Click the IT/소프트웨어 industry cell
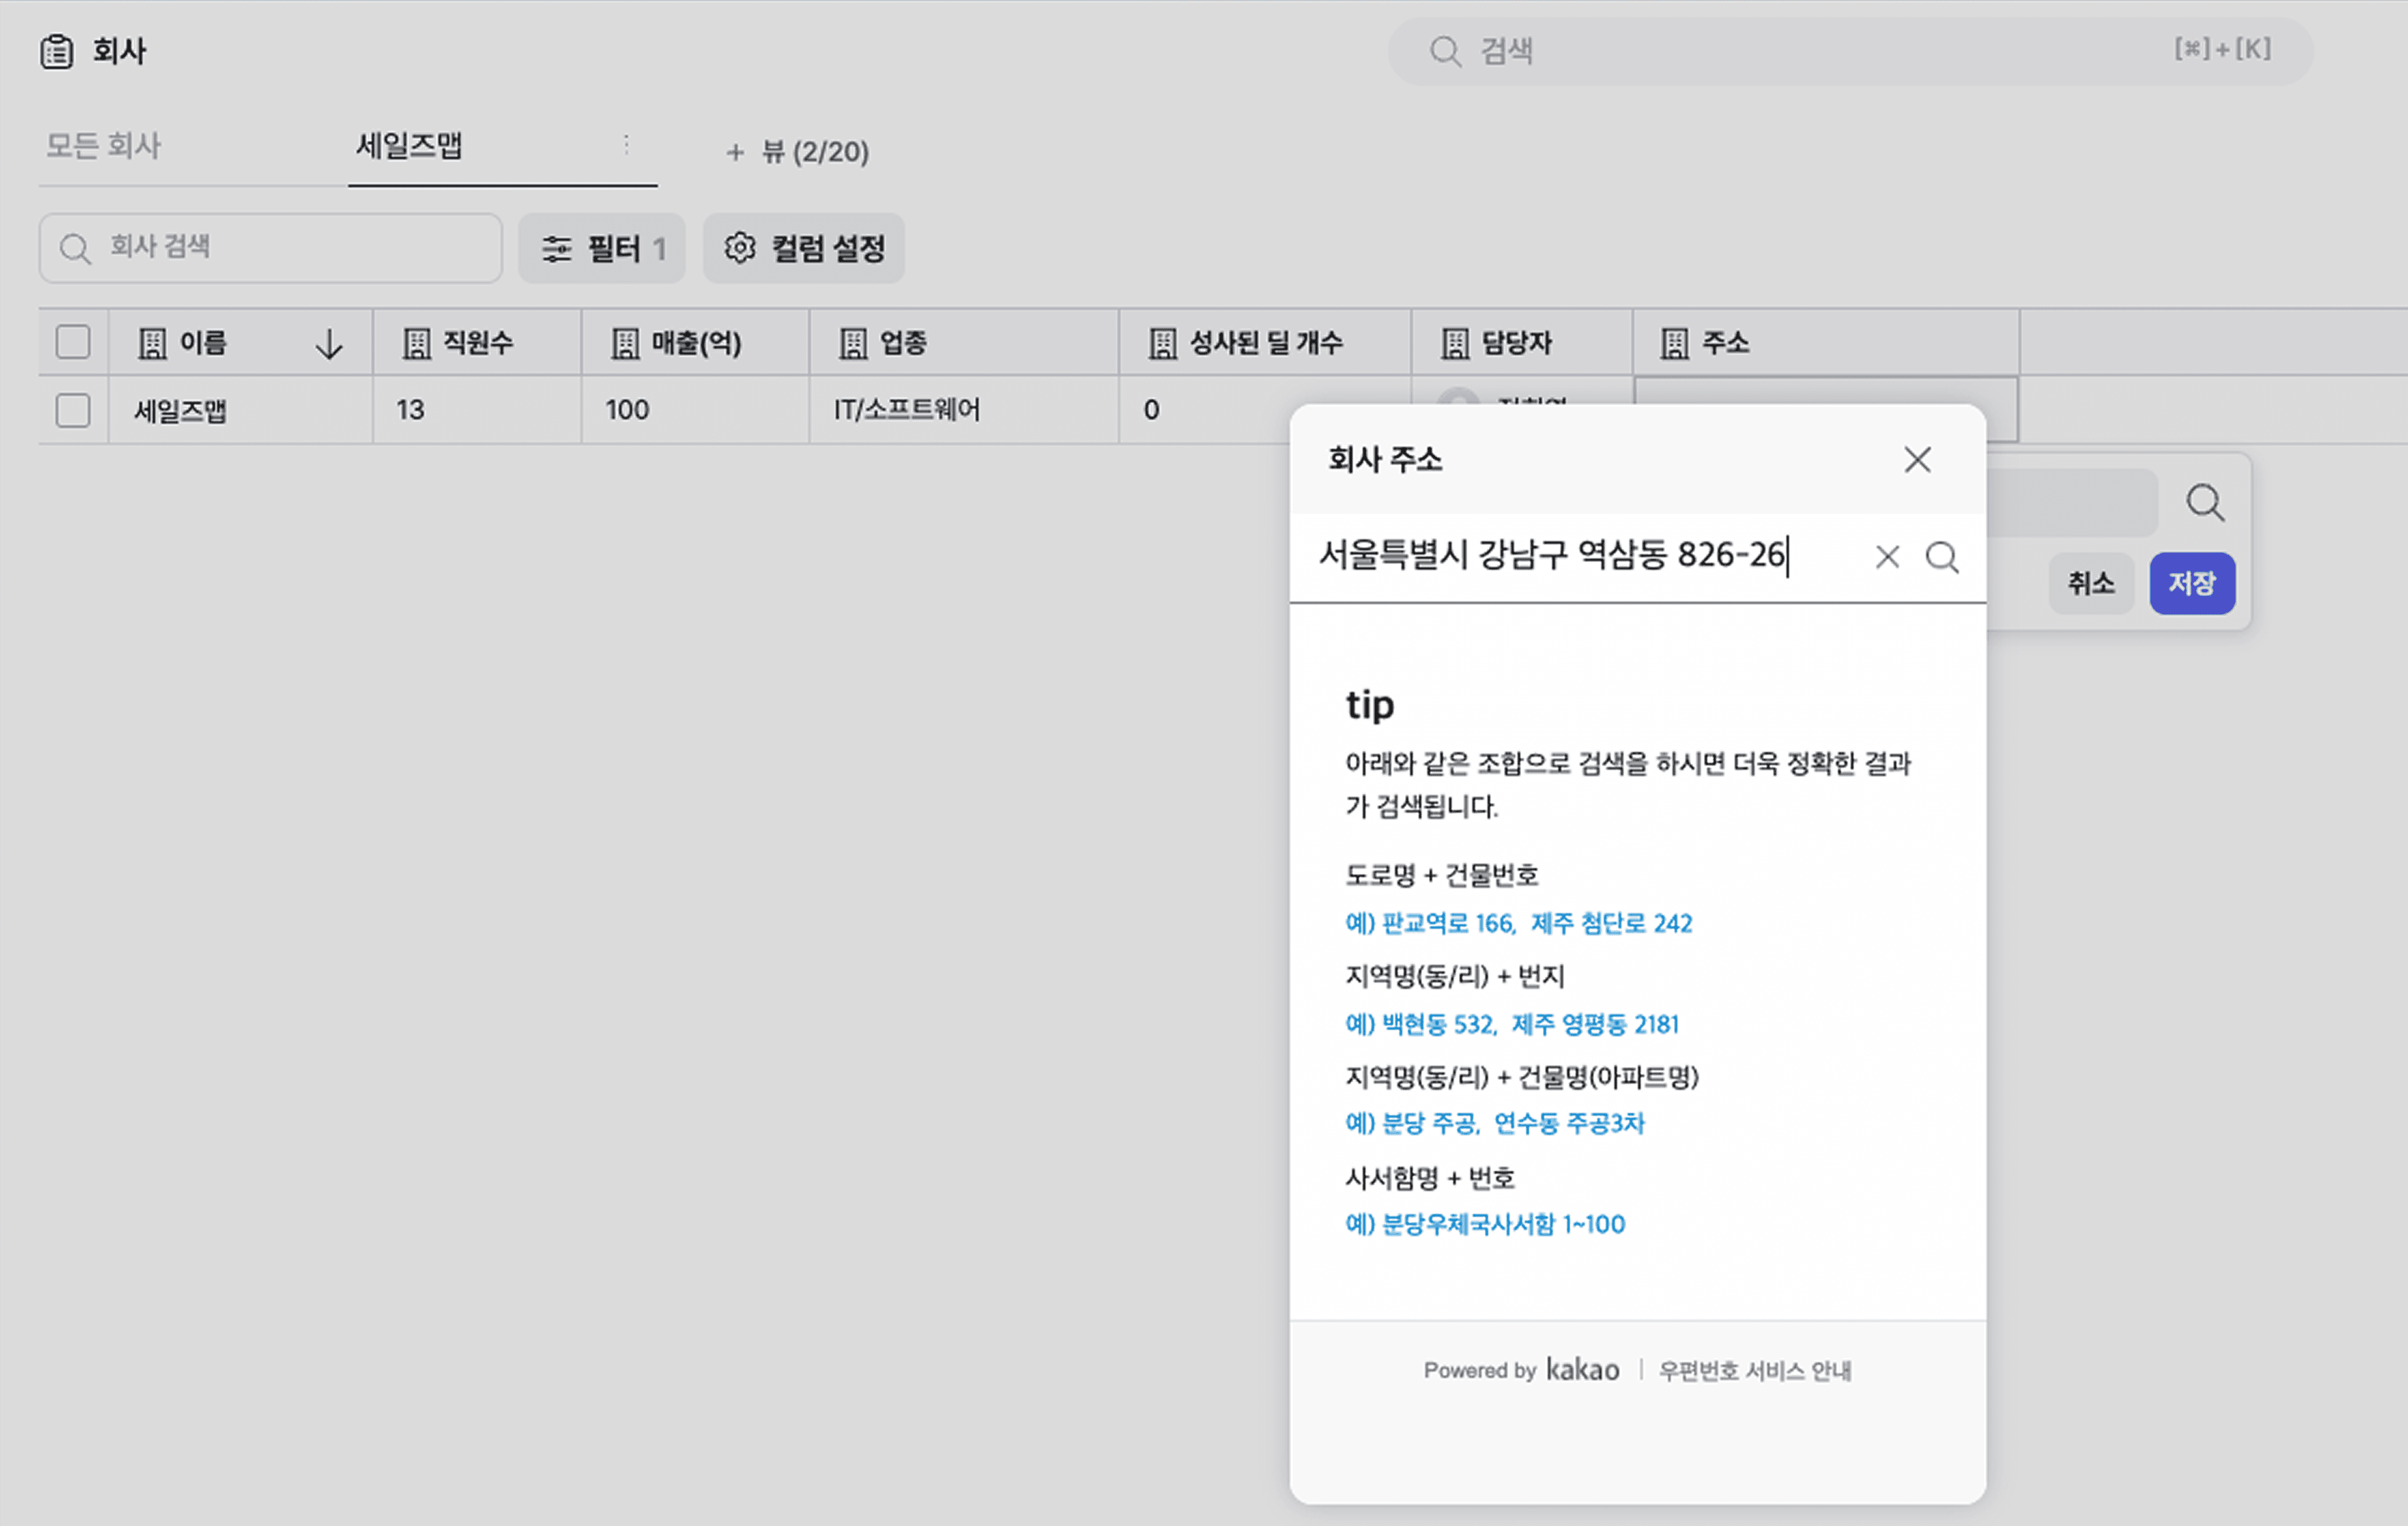 tap(964, 410)
